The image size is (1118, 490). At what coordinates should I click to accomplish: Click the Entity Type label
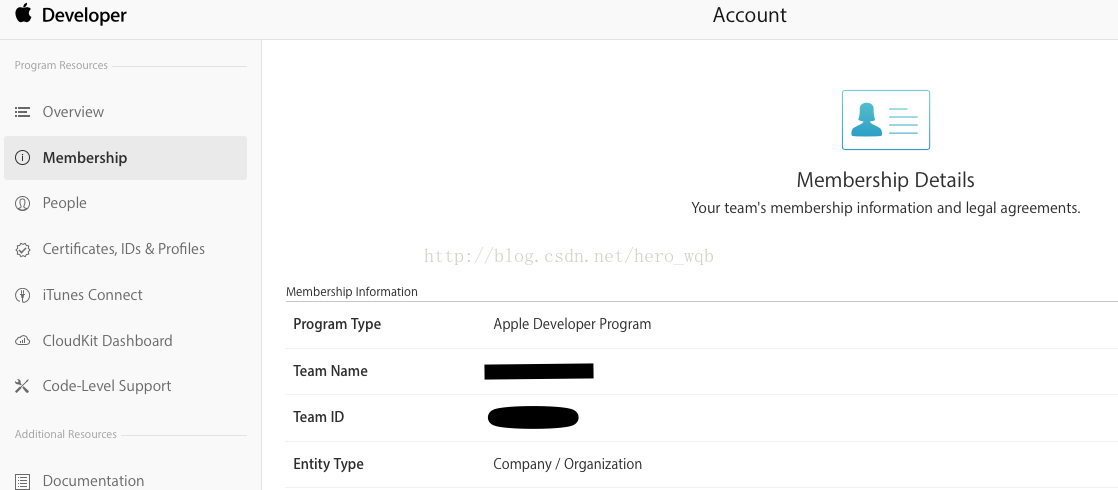[328, 464]
